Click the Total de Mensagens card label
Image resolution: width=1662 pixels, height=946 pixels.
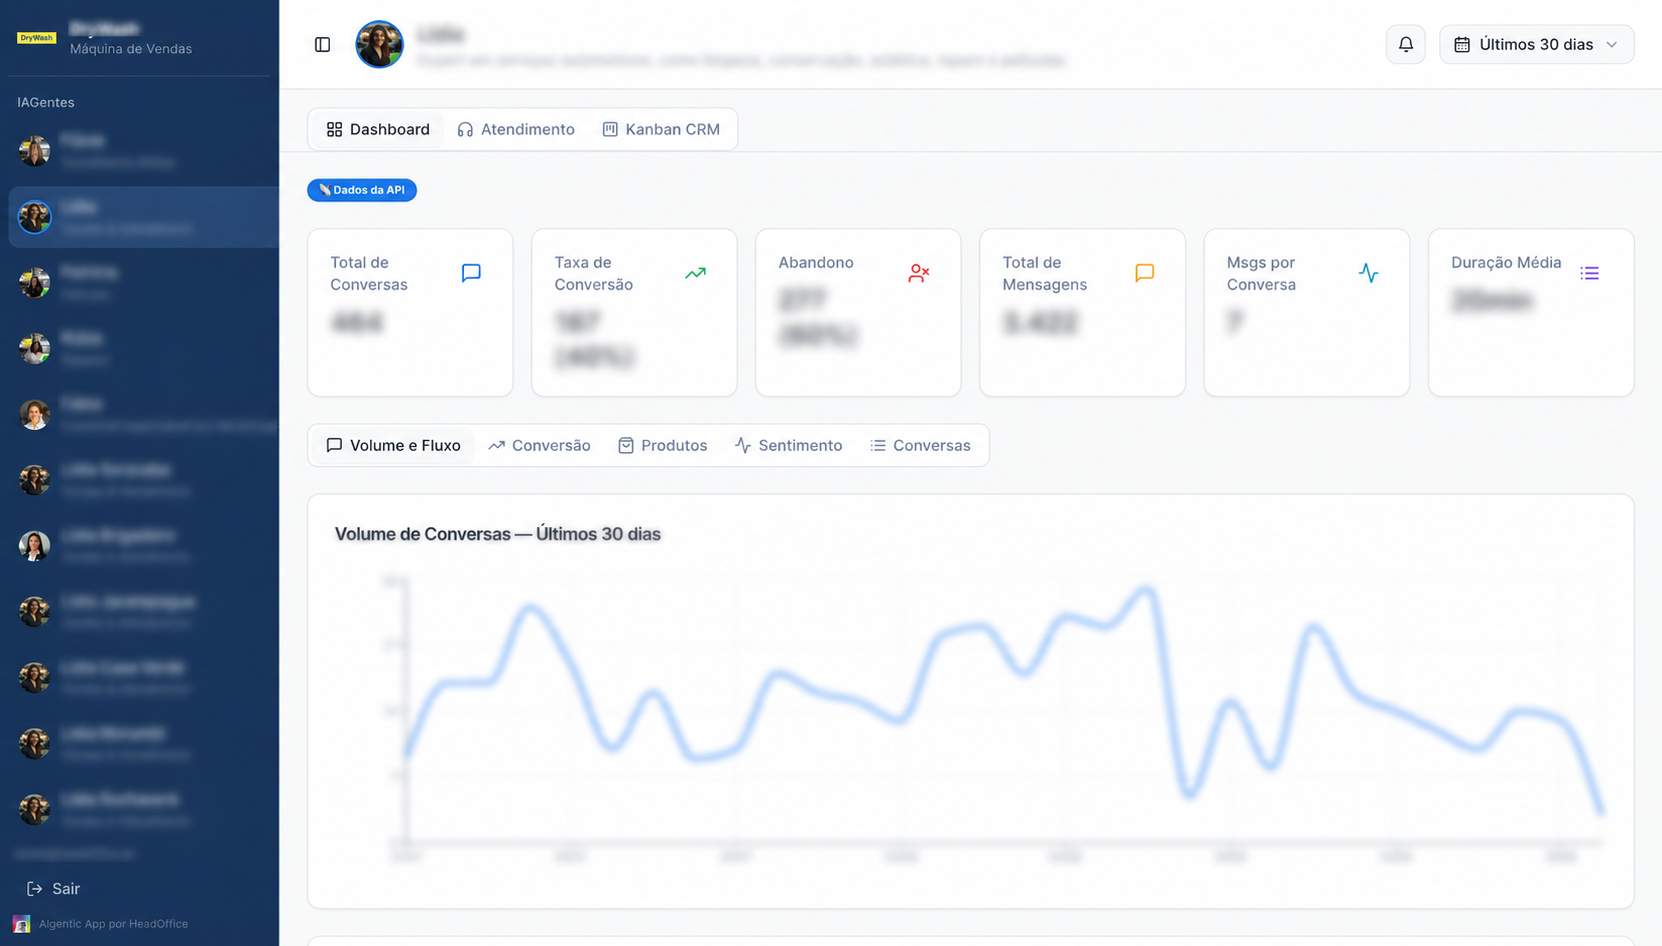pyautogui.click(x=1045, y=273)
